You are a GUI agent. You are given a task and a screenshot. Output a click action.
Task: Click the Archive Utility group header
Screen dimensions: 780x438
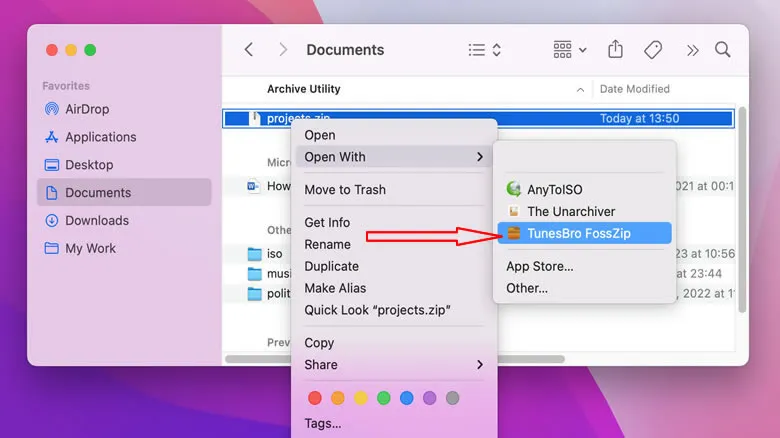(x=303, y=89)
